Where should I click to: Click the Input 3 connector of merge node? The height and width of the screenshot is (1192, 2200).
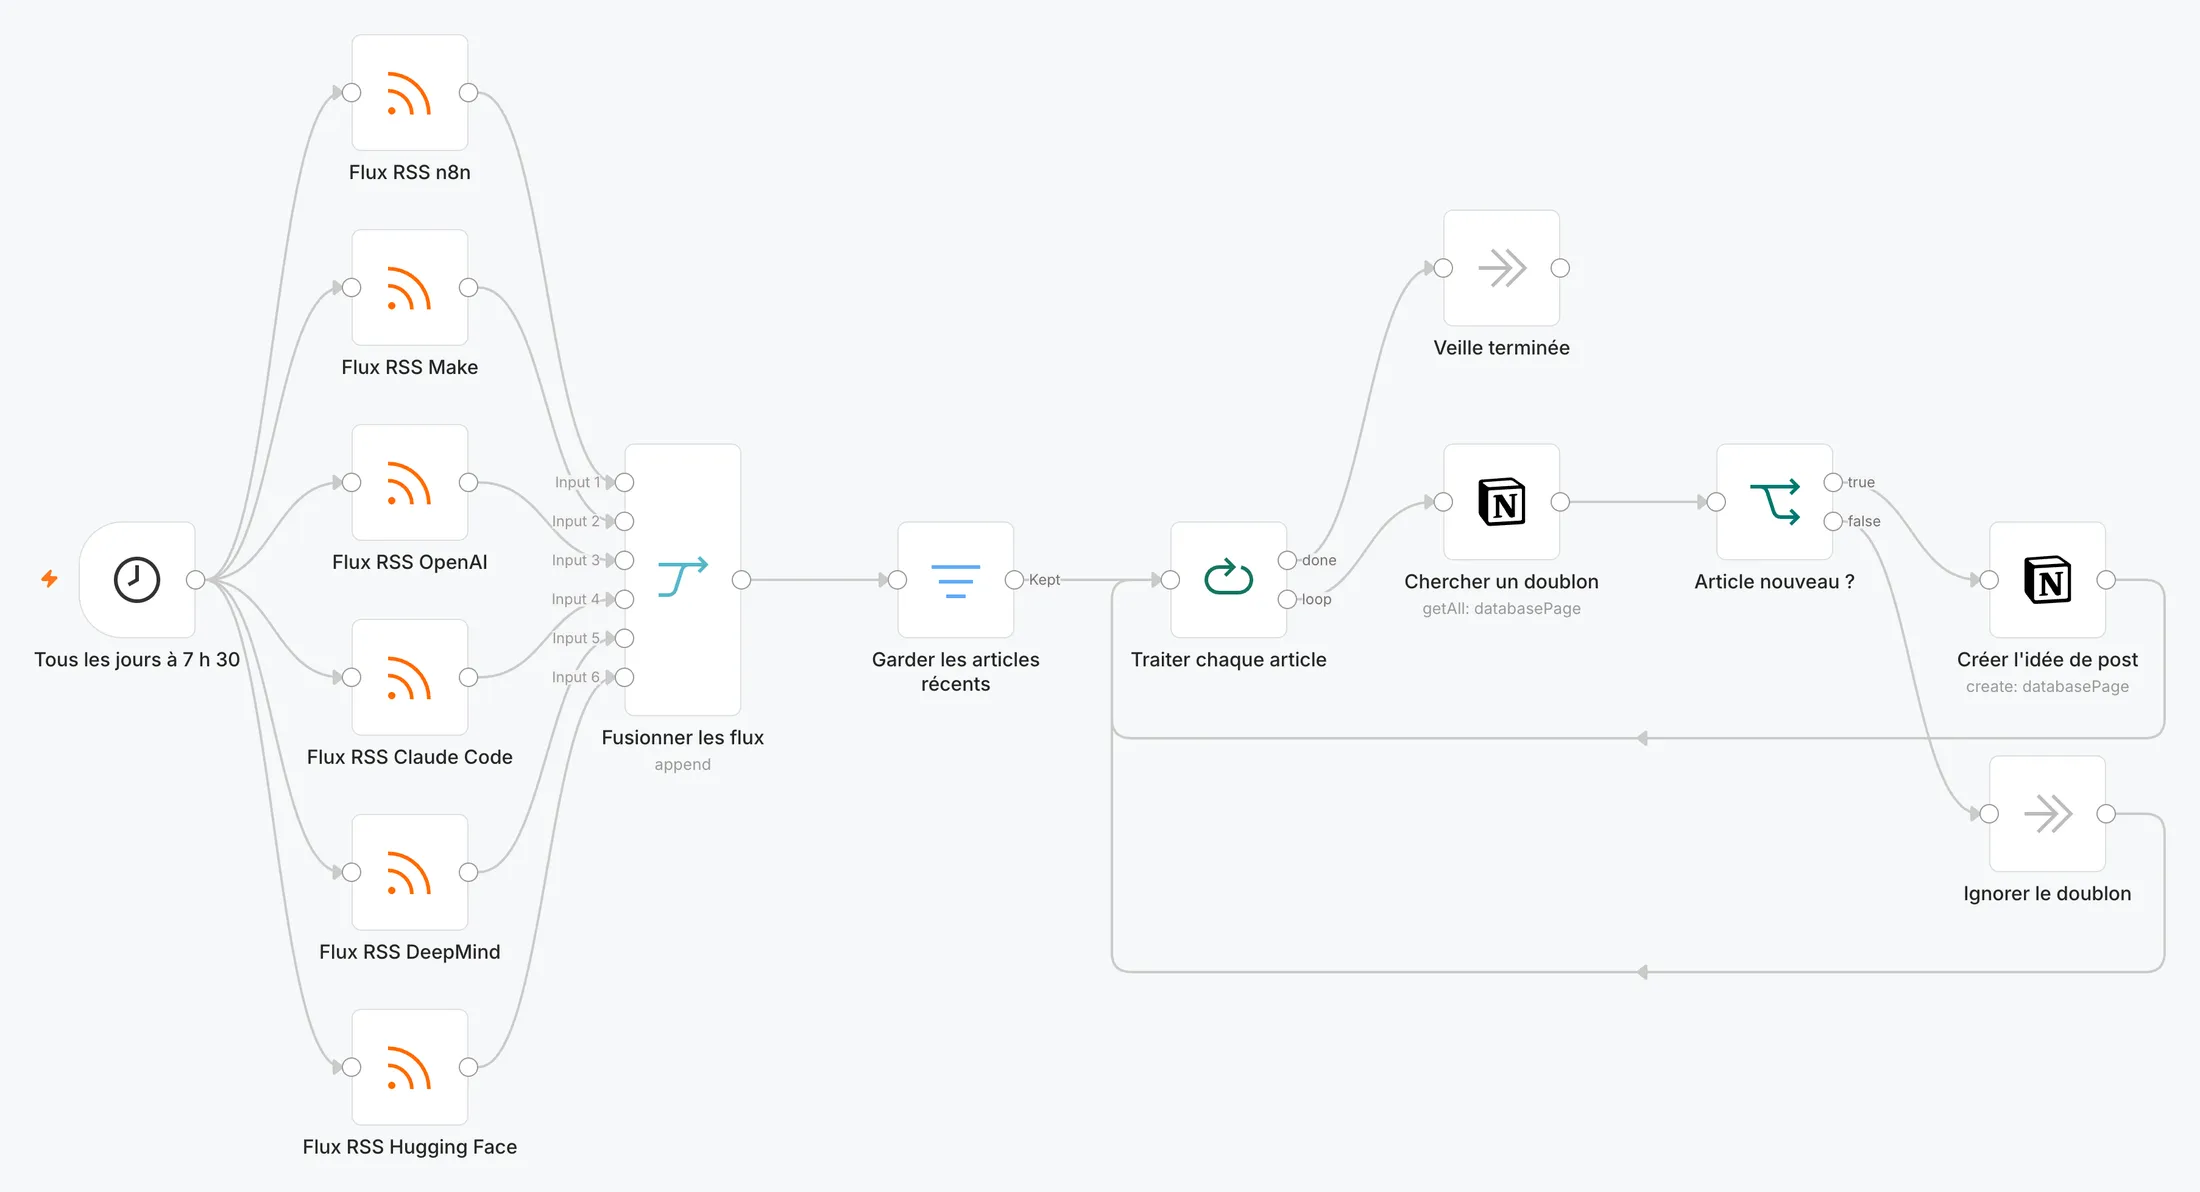[x=625, y=561]
